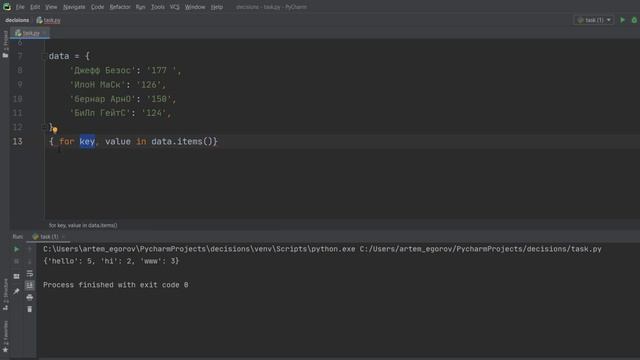This screenshot has height=360, width=640.
Task: Open the Structure tool window sidebar tab
Action: click(5, 295)
